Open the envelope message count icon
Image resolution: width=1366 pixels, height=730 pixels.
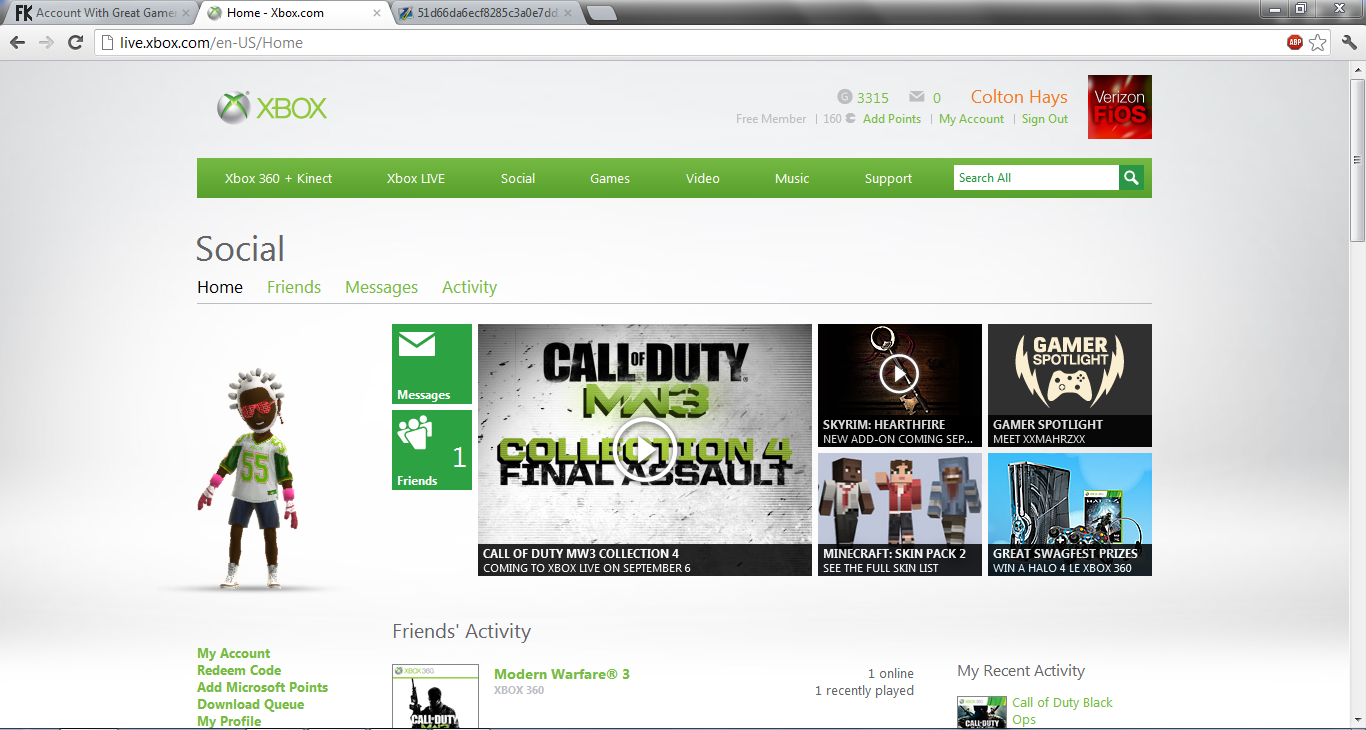pos(917,97)
